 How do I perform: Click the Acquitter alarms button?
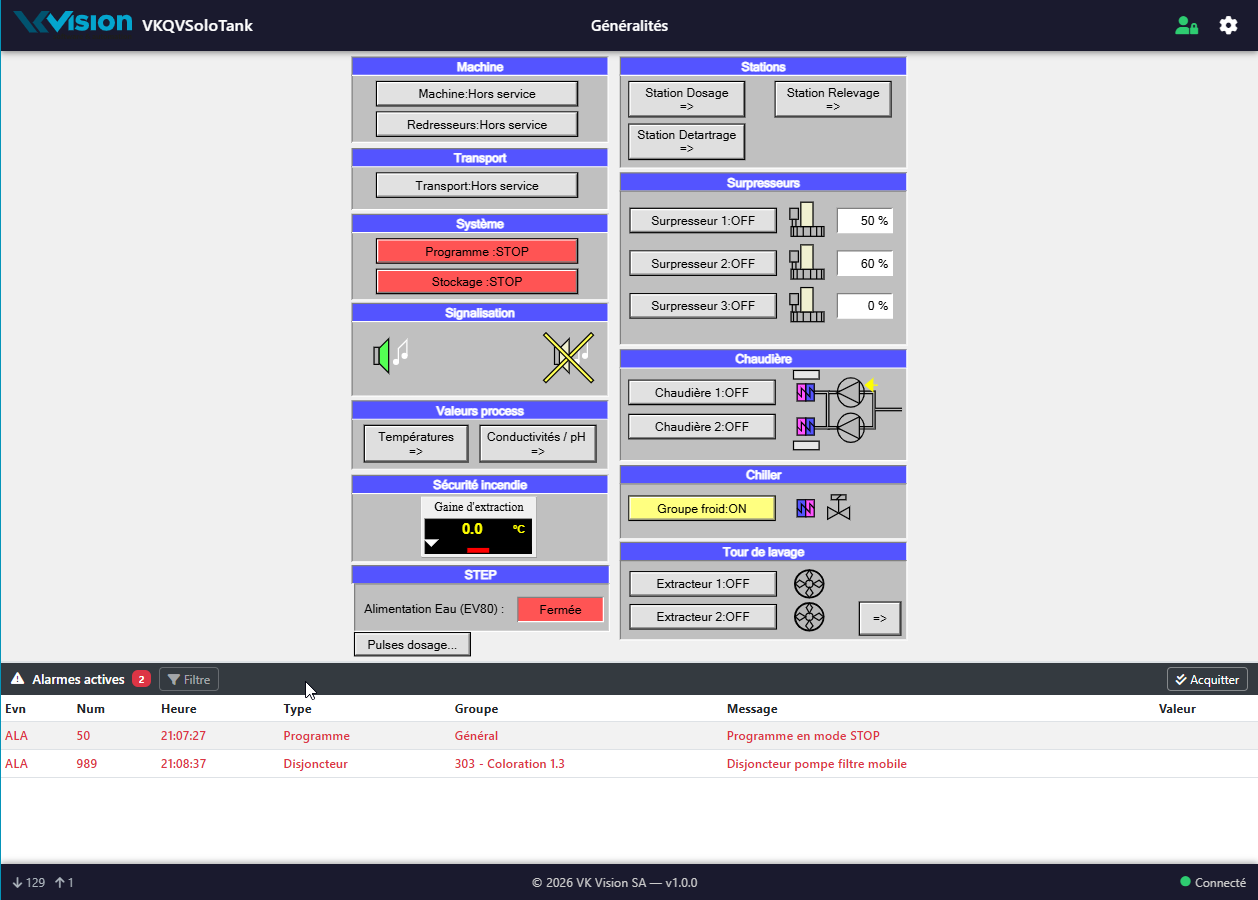(1207, 679)
